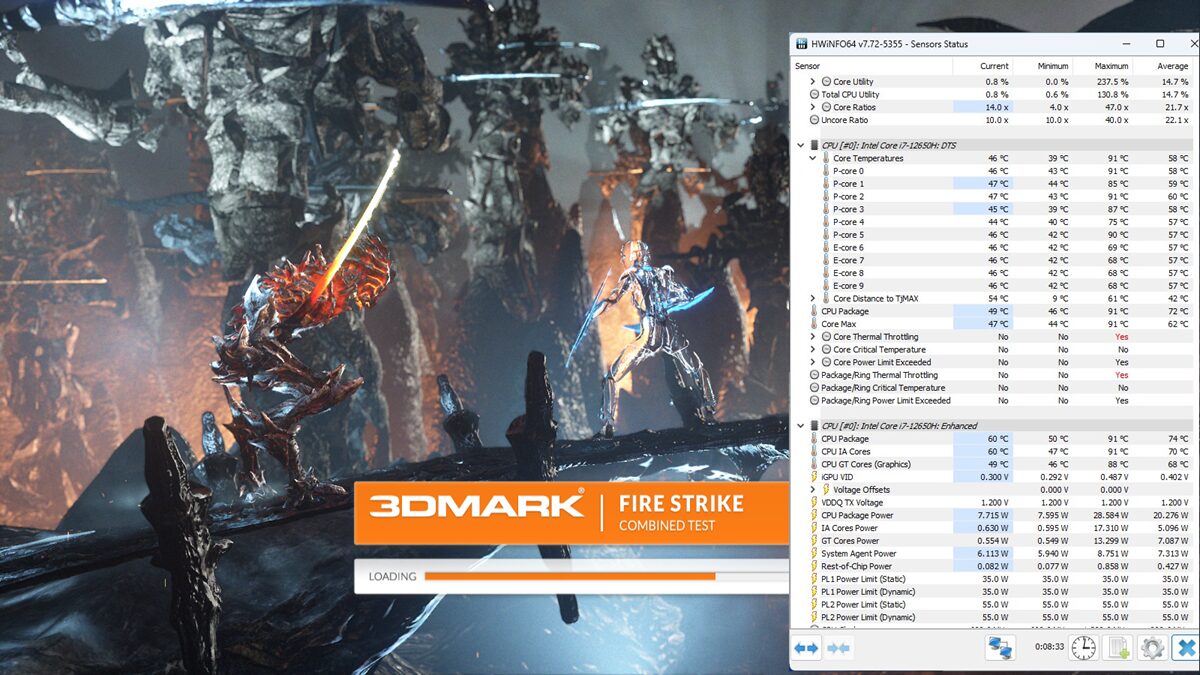Click thermometer icon next to P-core 0
The height and width of the screenshot is (675, 1200).
[826, 171]
